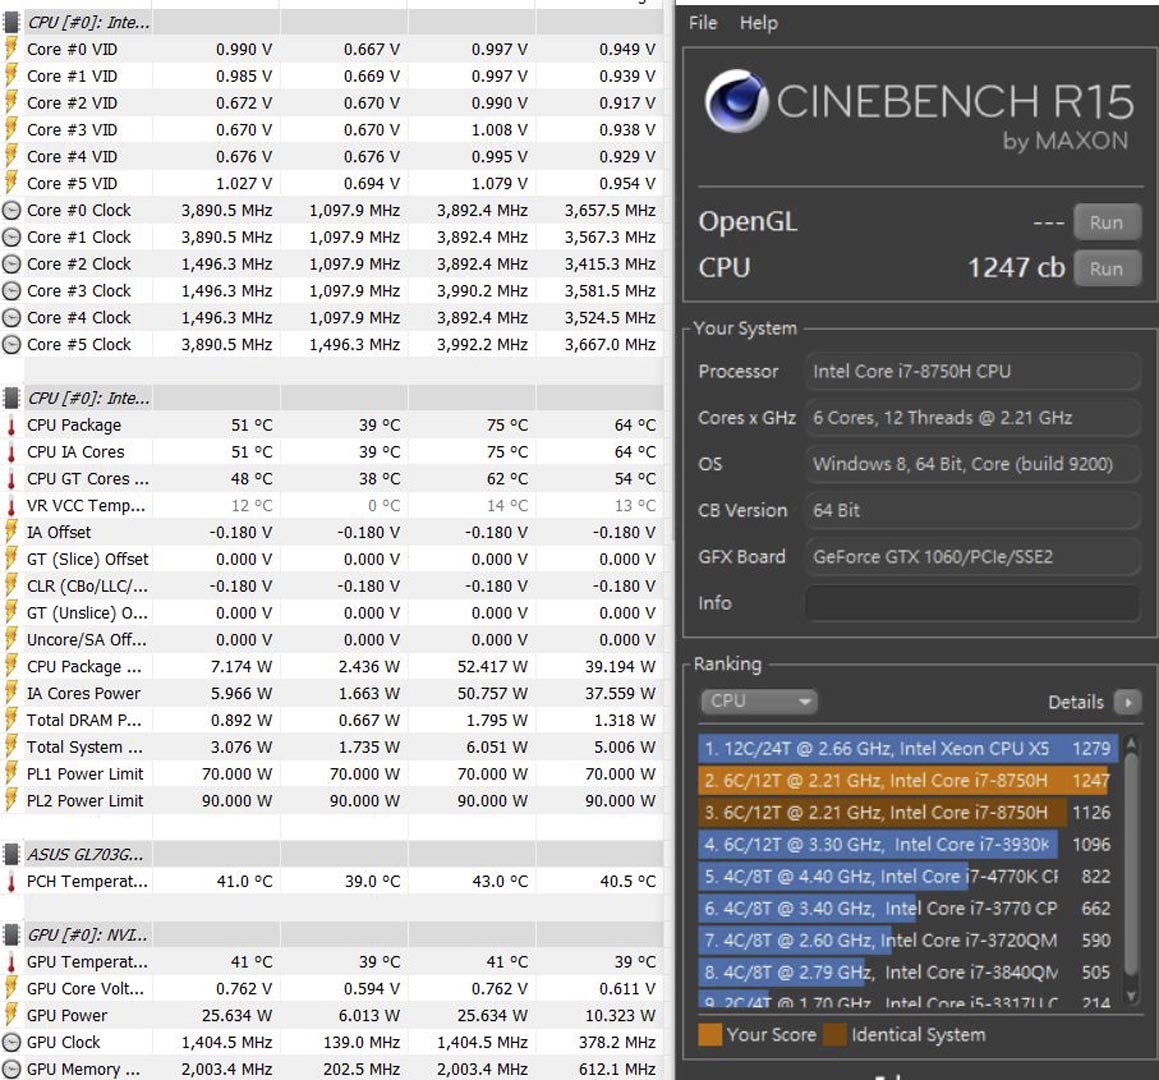Select the i7-3930K 1096 ranking entry

908,844
